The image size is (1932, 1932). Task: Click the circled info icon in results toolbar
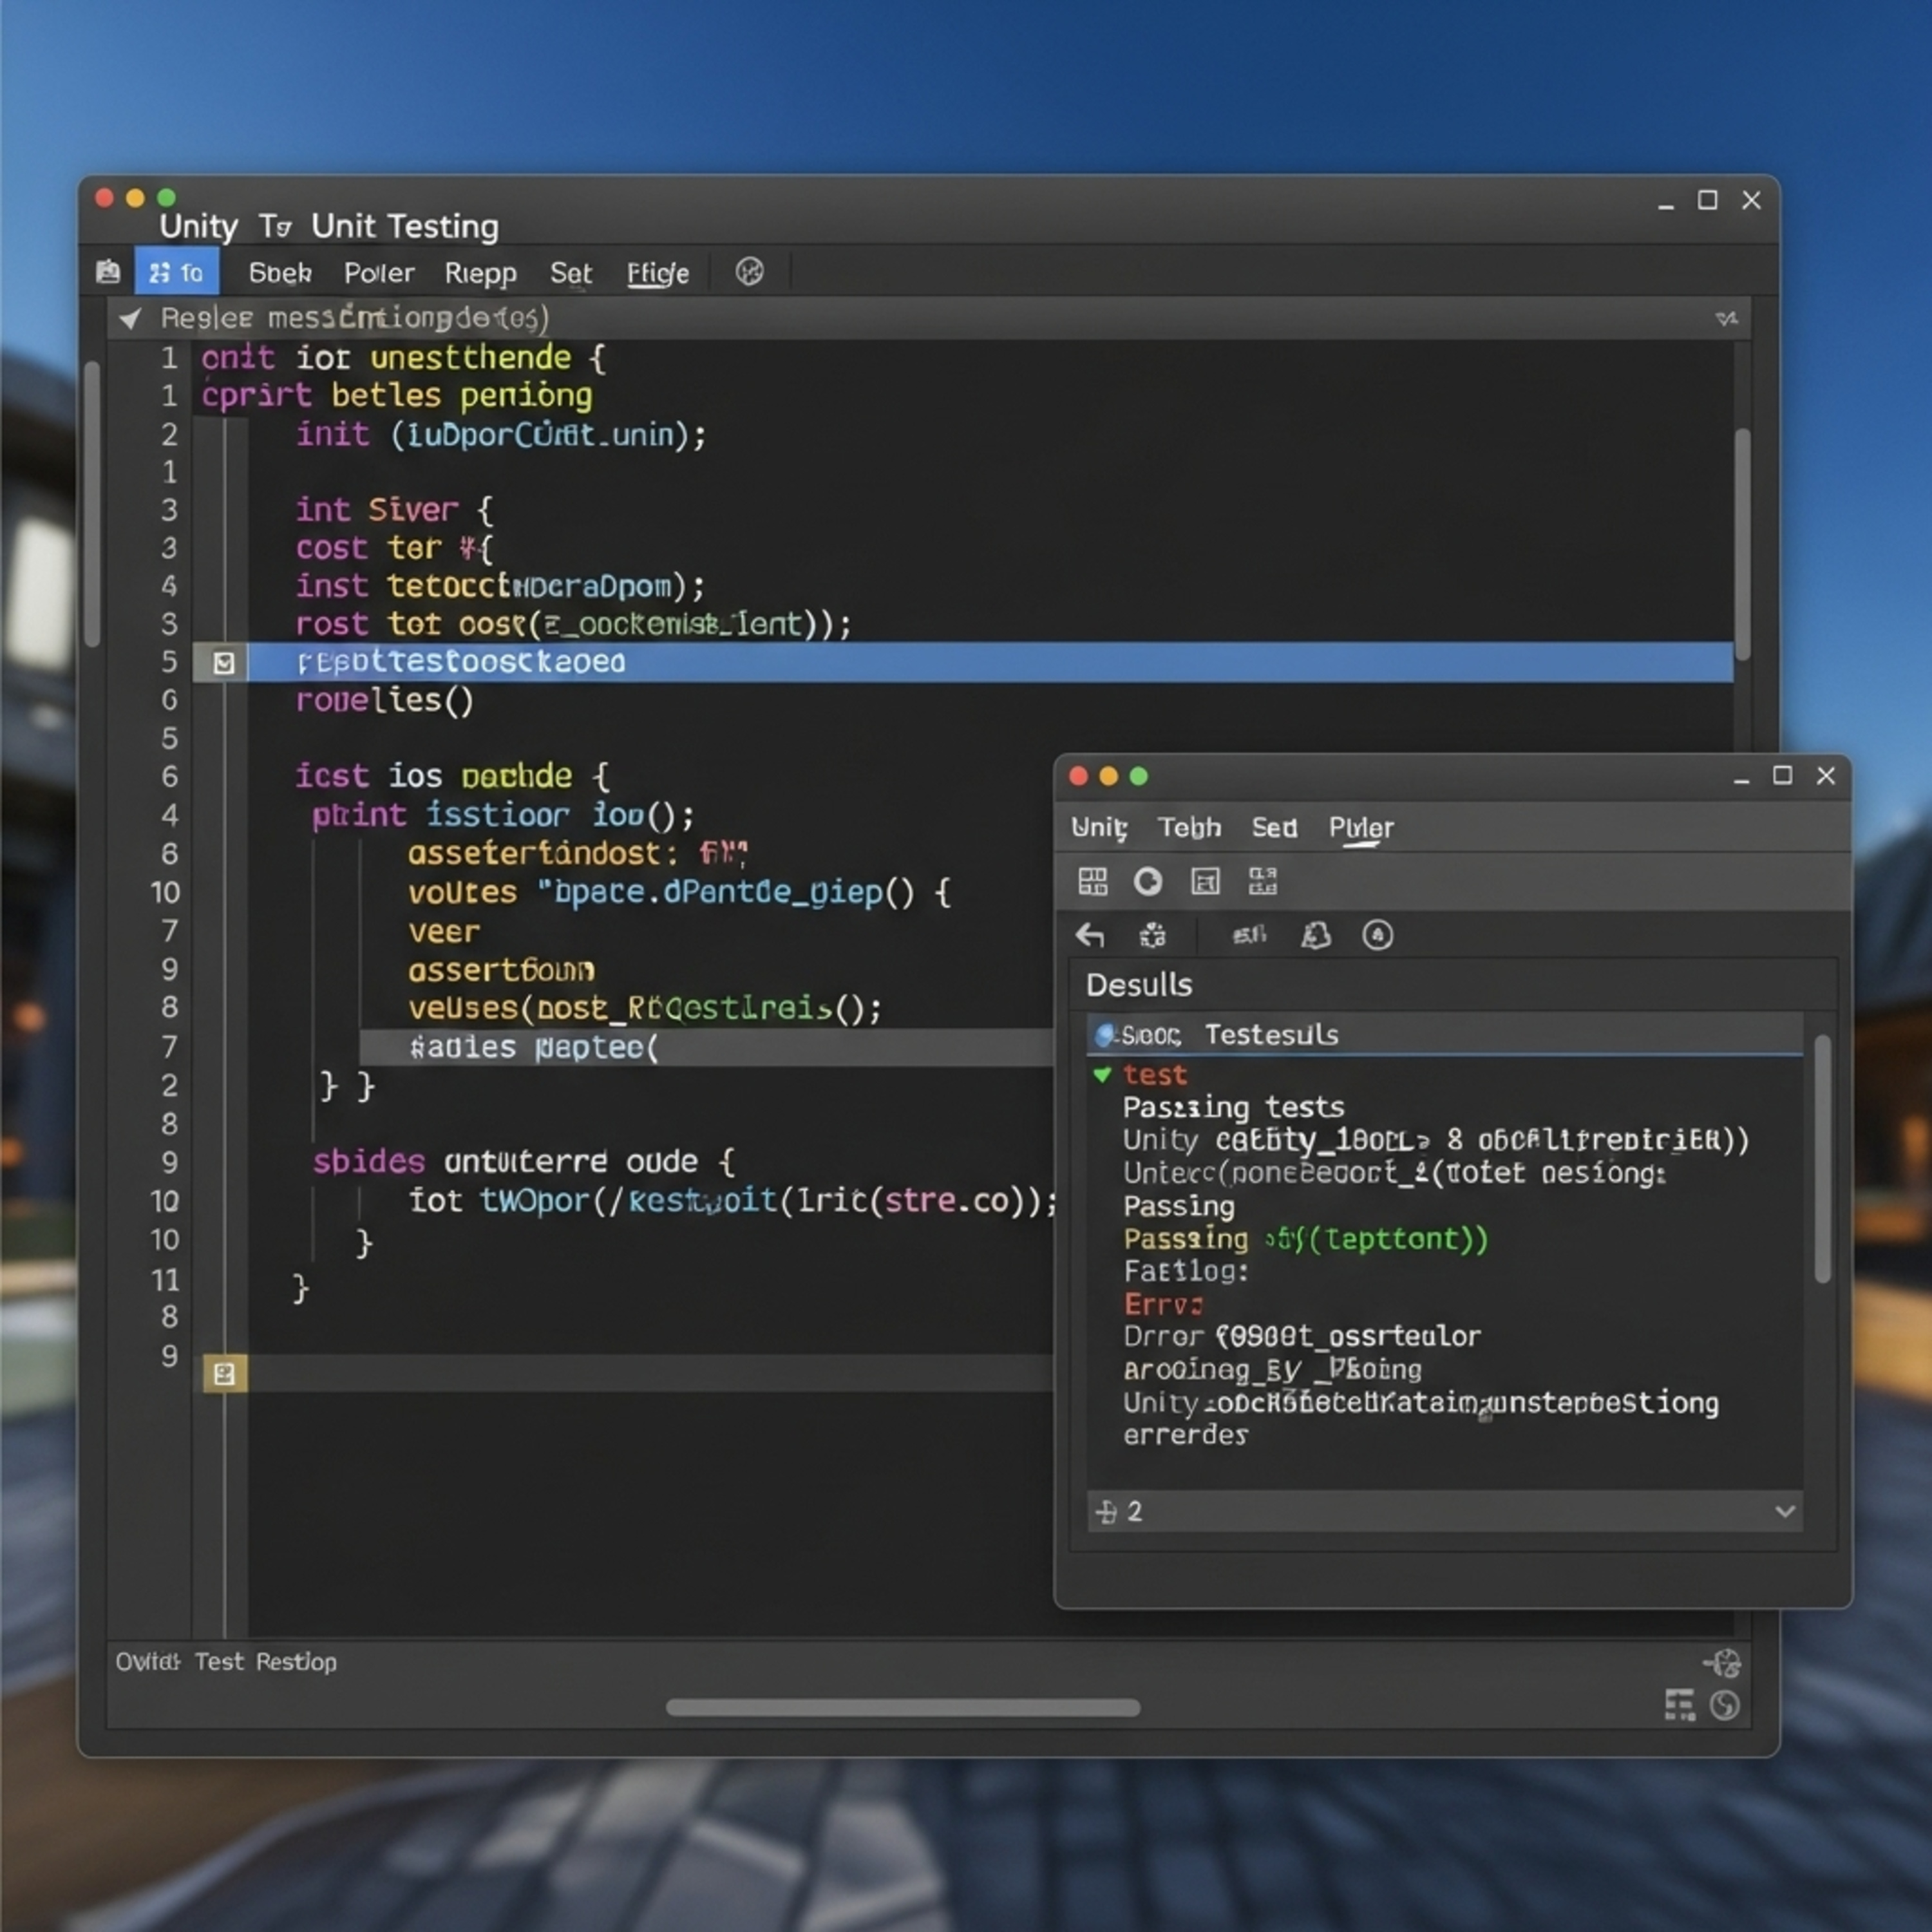point(1377,935)
